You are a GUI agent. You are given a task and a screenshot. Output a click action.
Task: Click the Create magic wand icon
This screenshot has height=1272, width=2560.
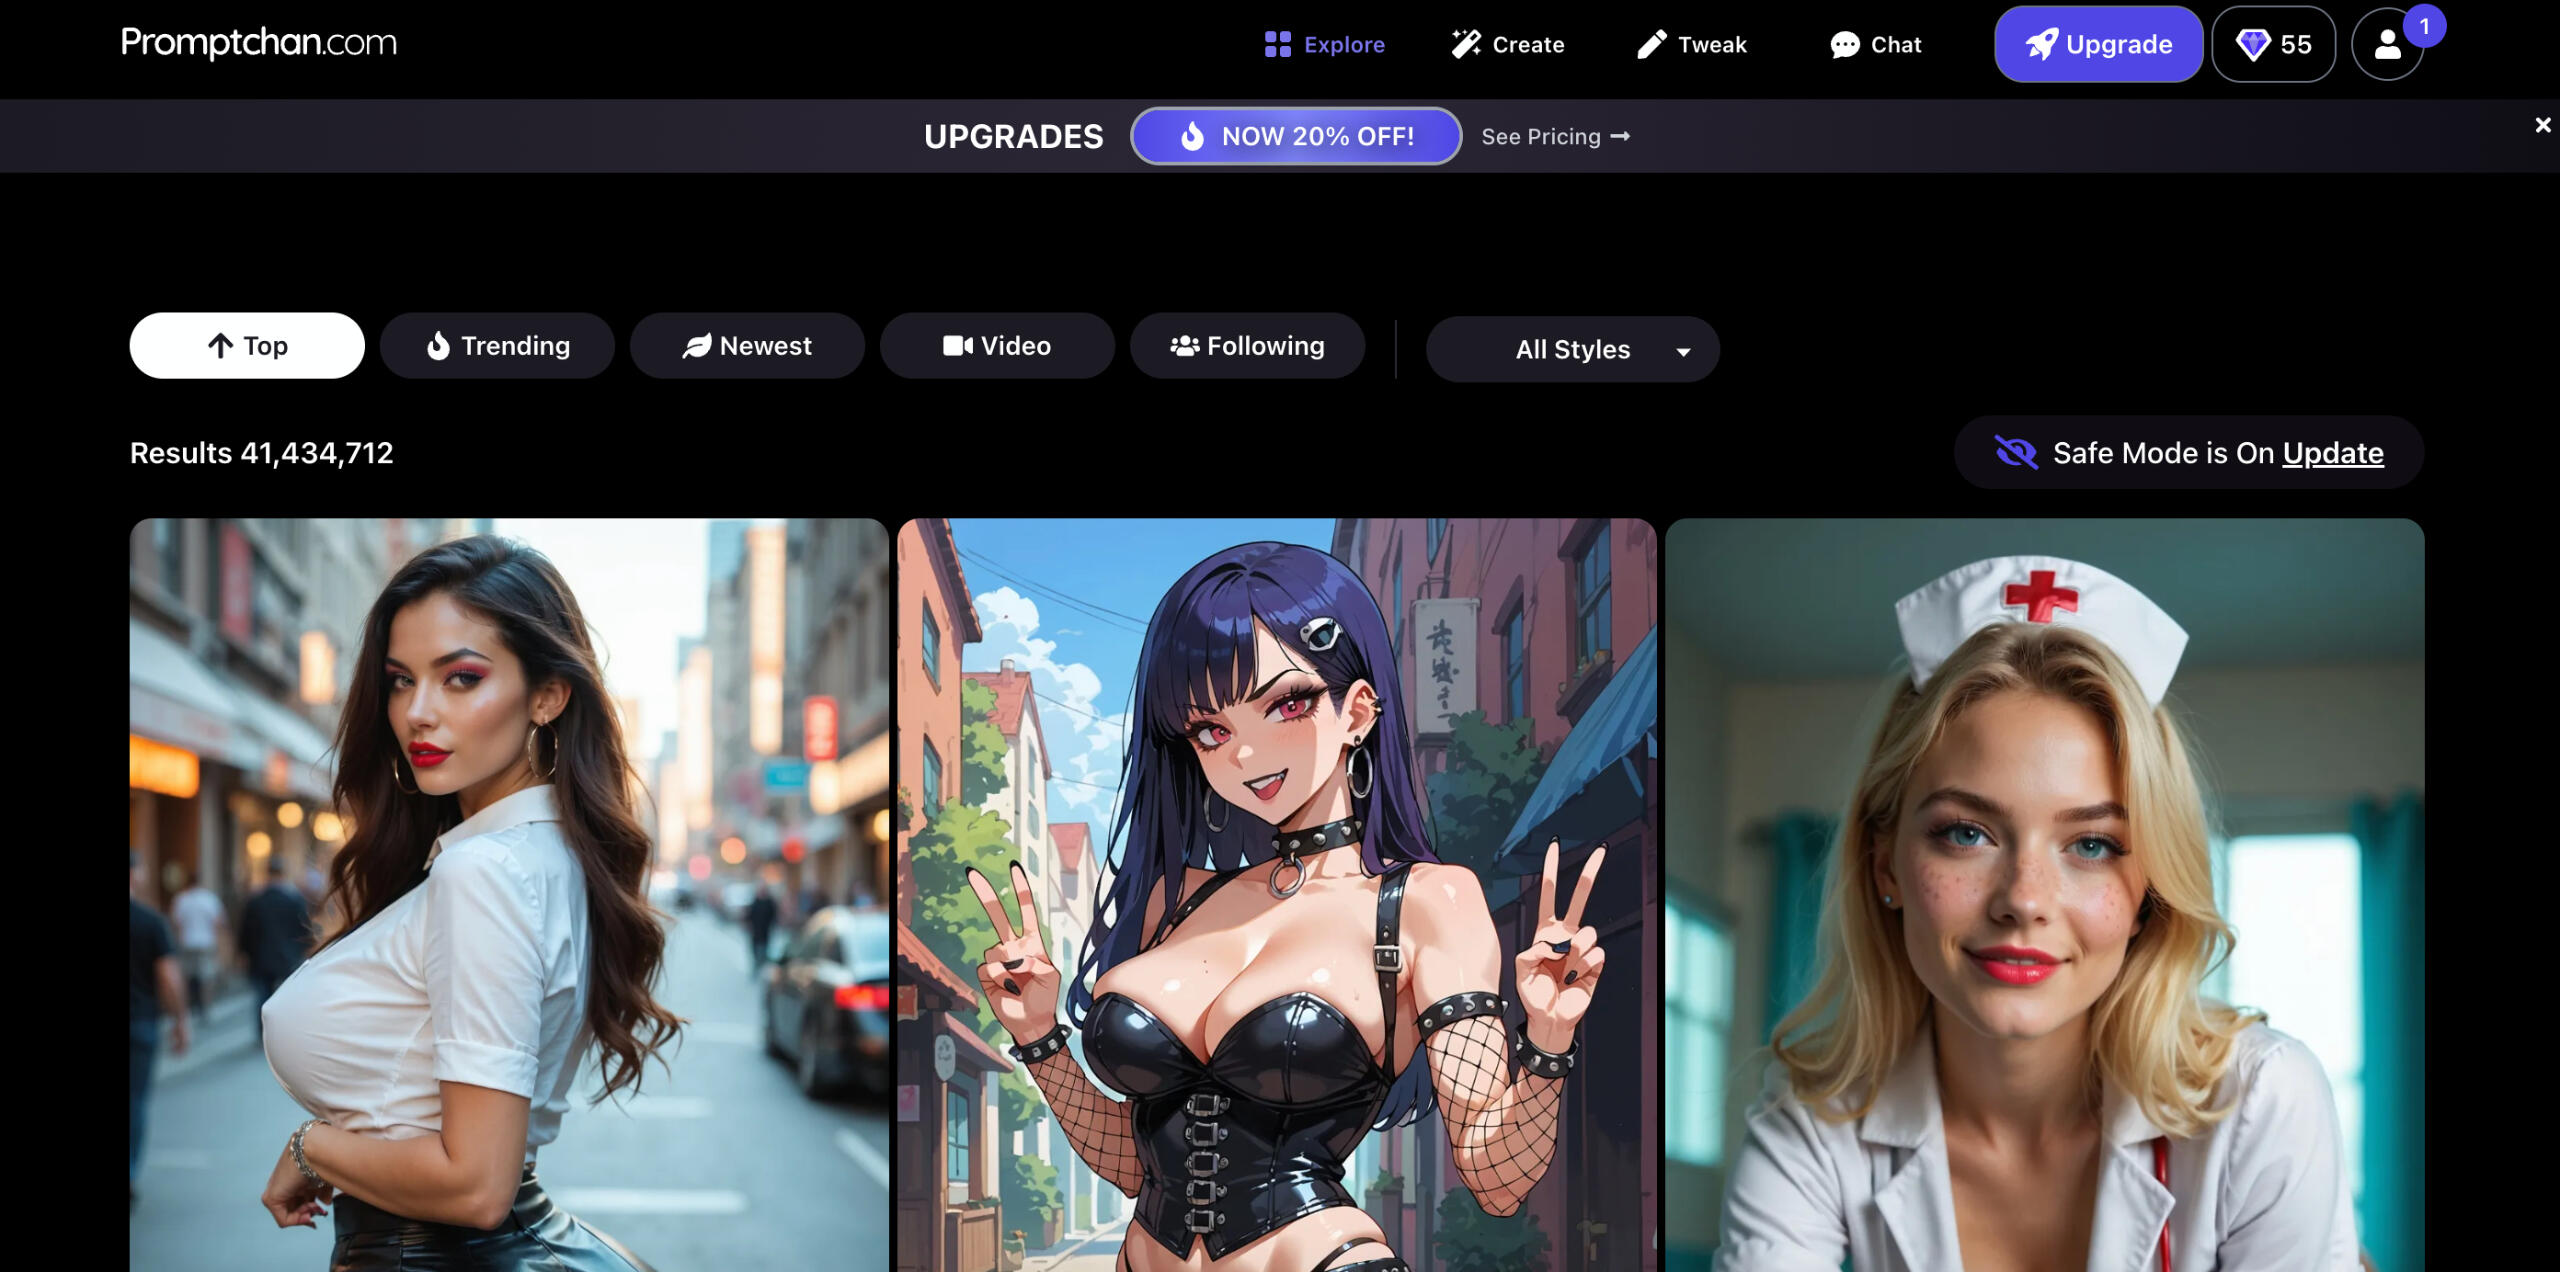point(1466,44)
